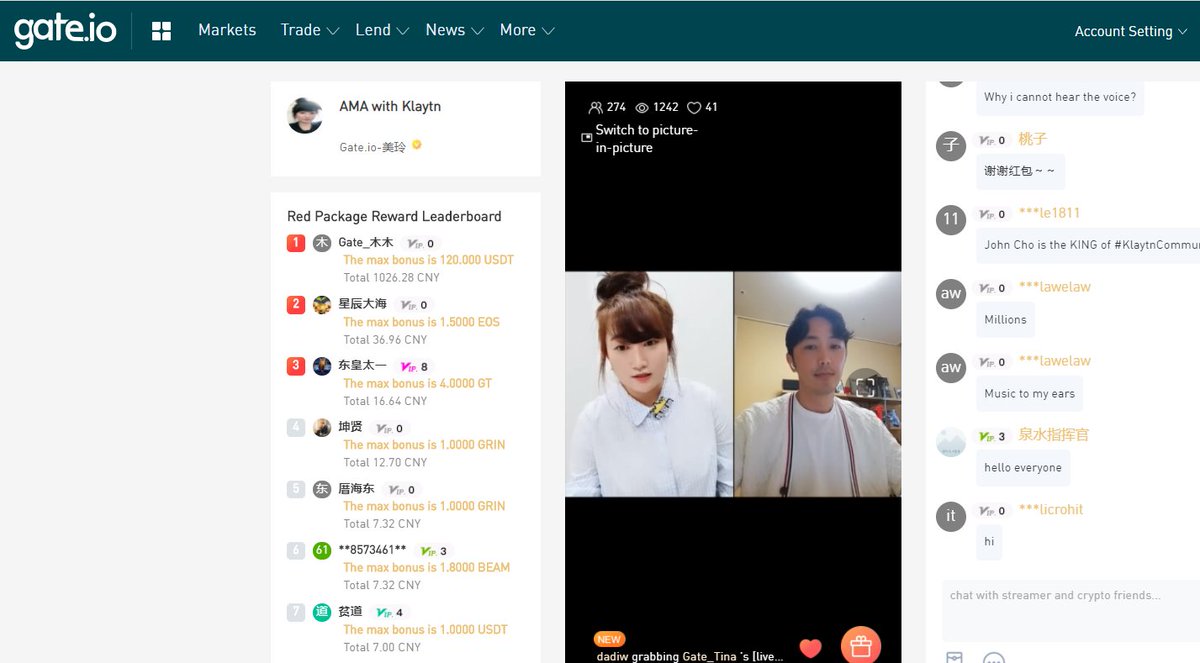Click 'The max bonus is 4.0000 GT'

pyautogui.click(x=418, y=383)
